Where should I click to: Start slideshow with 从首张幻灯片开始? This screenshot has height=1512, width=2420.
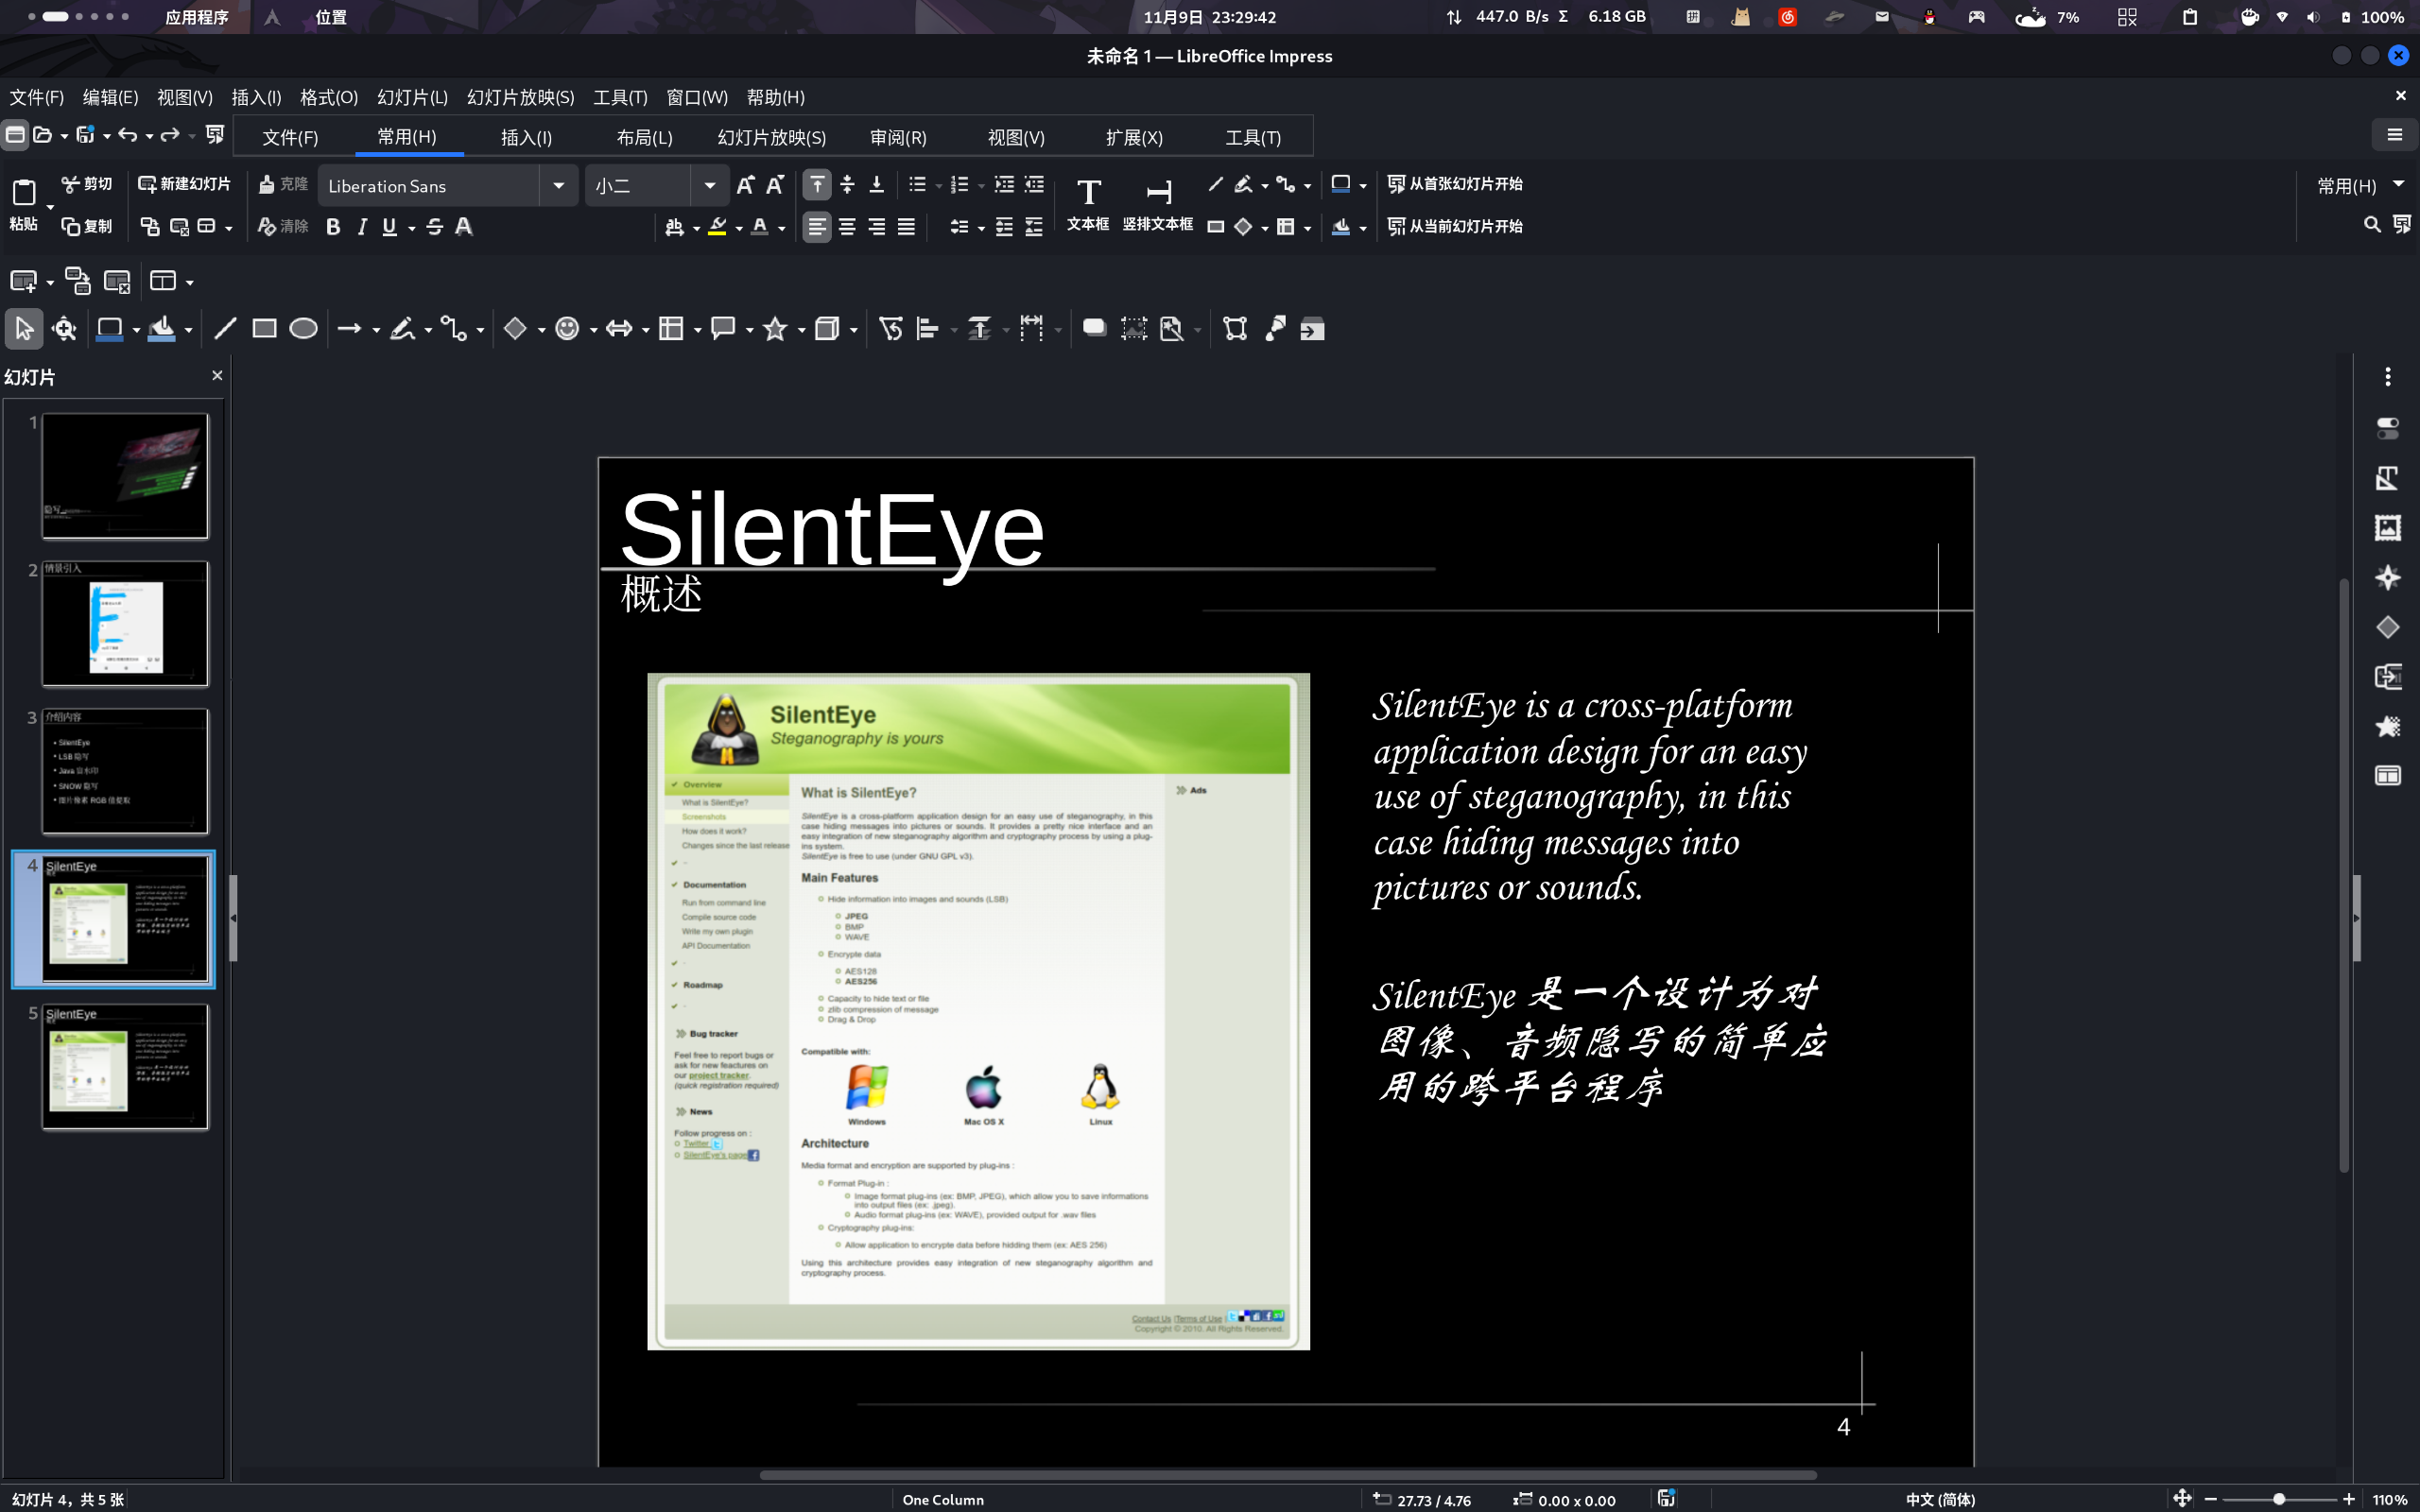1455,184
